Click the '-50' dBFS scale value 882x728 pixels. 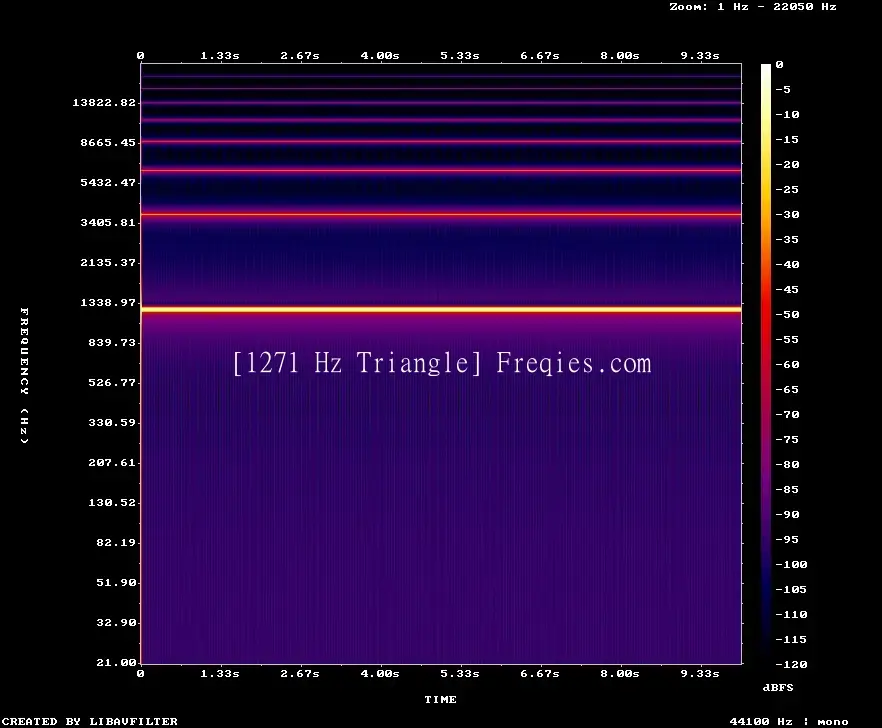pyautogui.click(x=787, y=314)
